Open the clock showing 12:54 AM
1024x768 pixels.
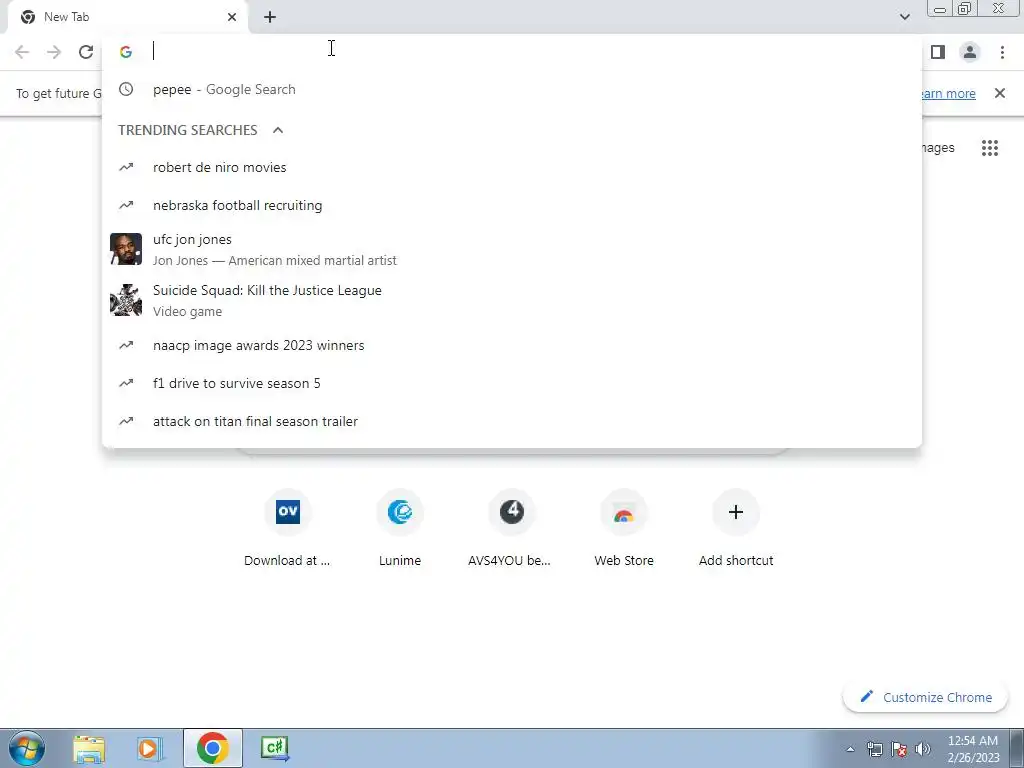973,749
